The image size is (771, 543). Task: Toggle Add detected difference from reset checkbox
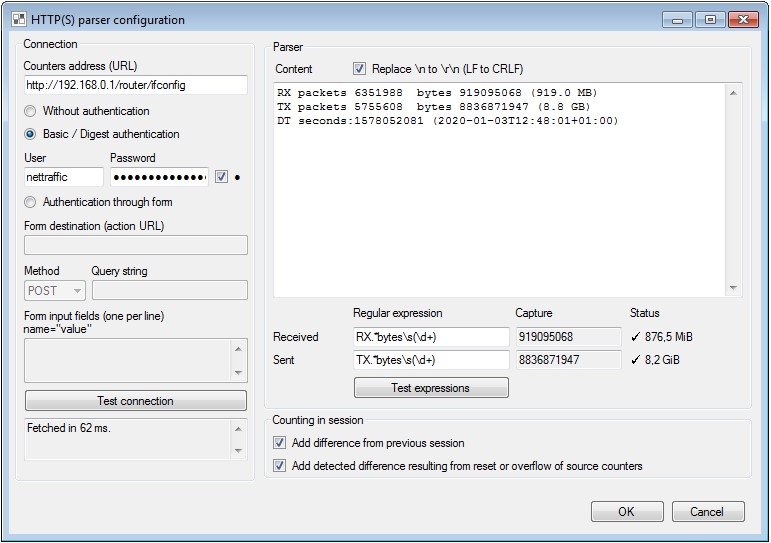pyautogui.click(x=280, y=466)
